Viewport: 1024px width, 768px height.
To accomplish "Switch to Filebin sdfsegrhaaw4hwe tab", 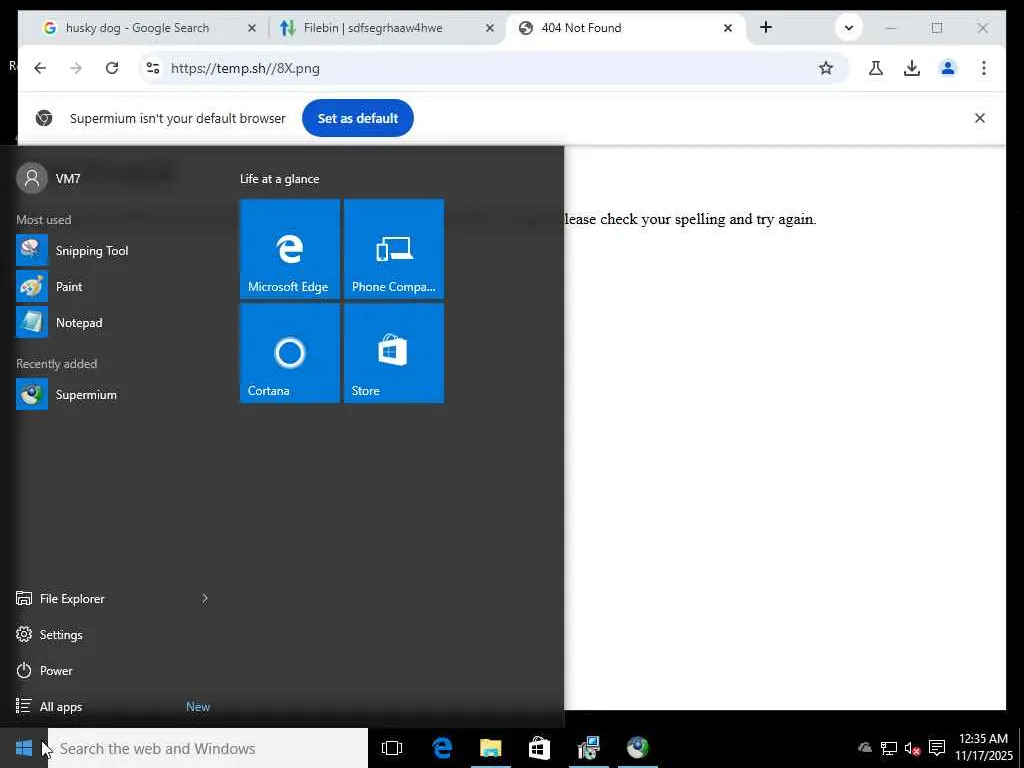I will pos(360,28).
